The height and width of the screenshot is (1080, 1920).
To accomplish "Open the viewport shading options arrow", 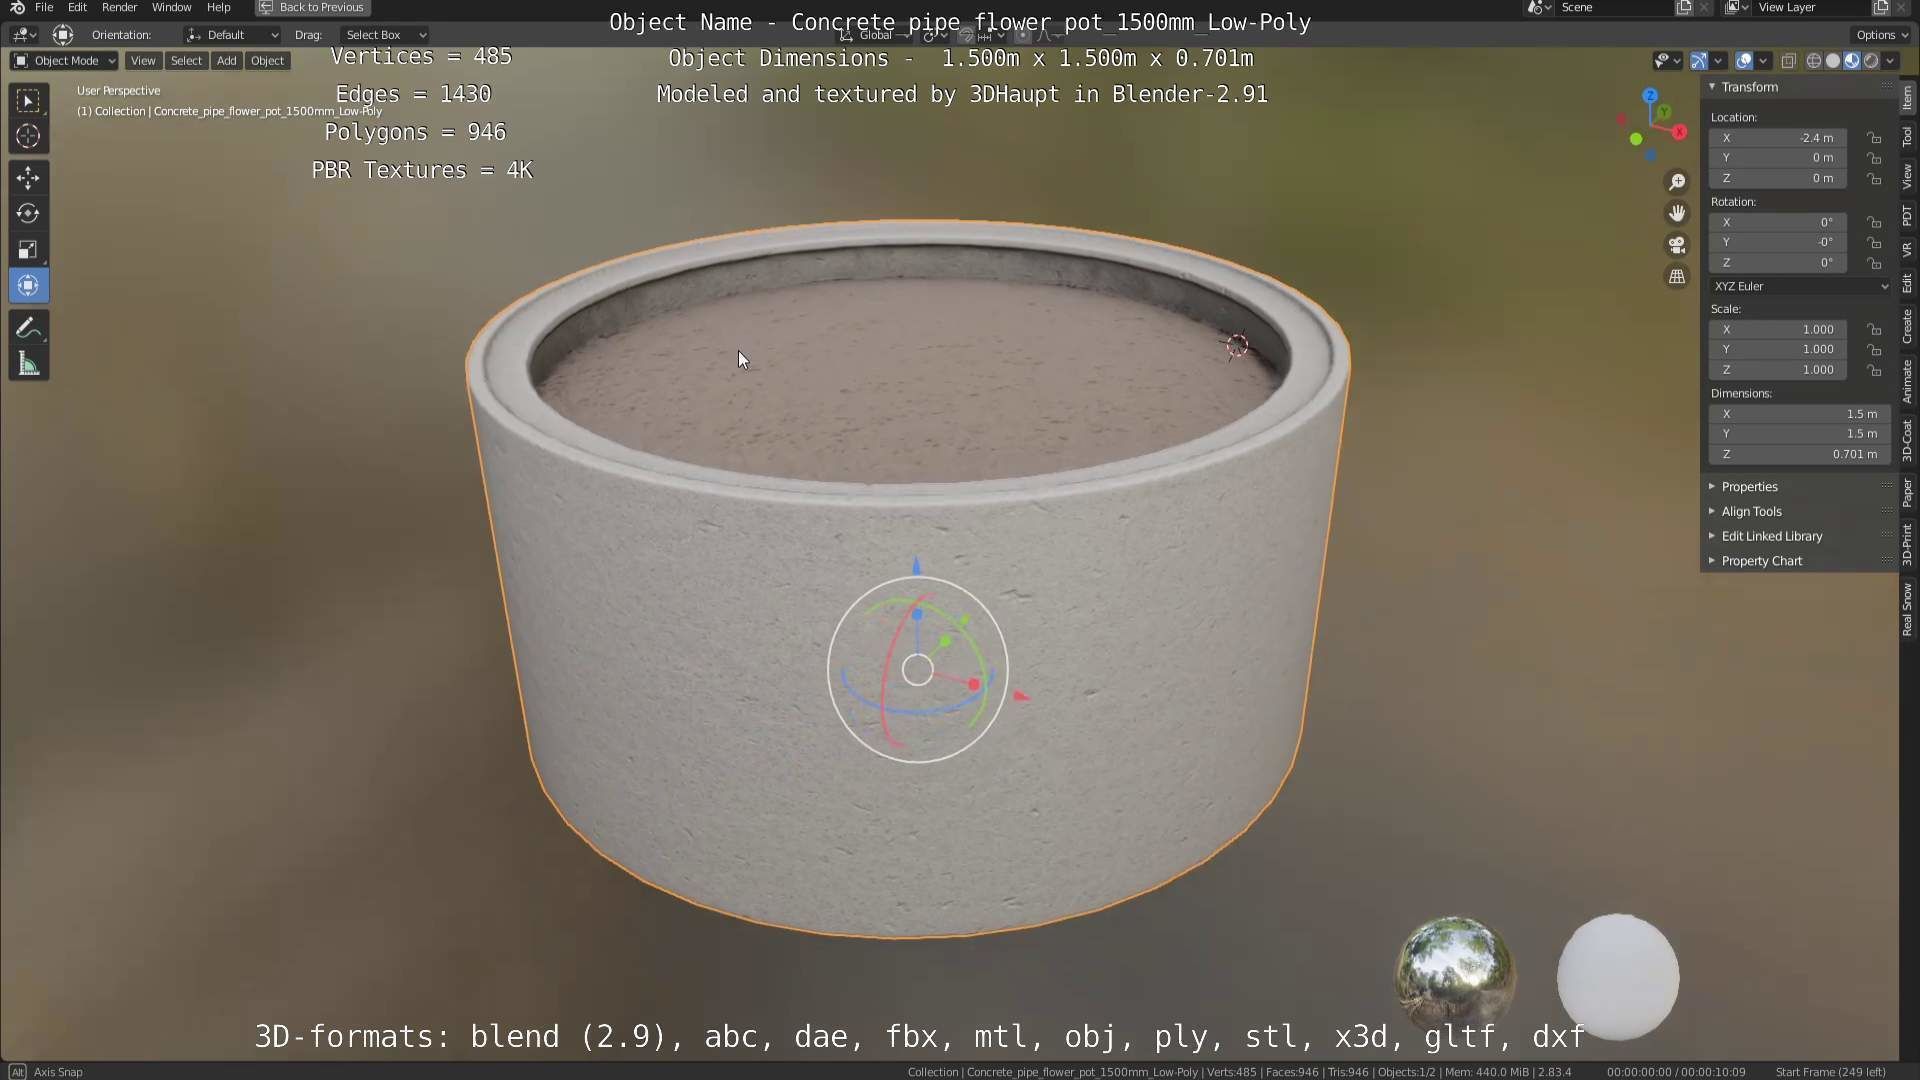I will coord(1890,61).
